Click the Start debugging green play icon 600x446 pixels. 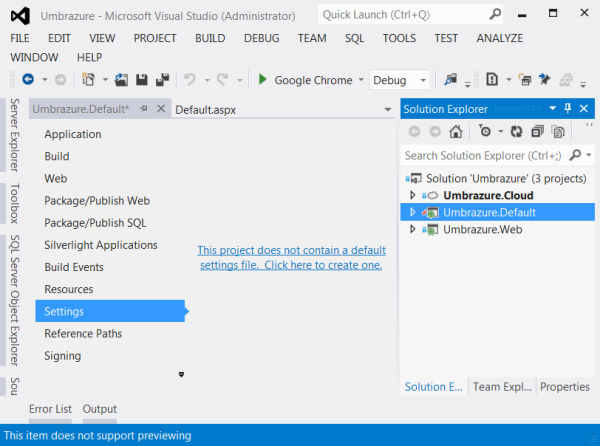262,80
